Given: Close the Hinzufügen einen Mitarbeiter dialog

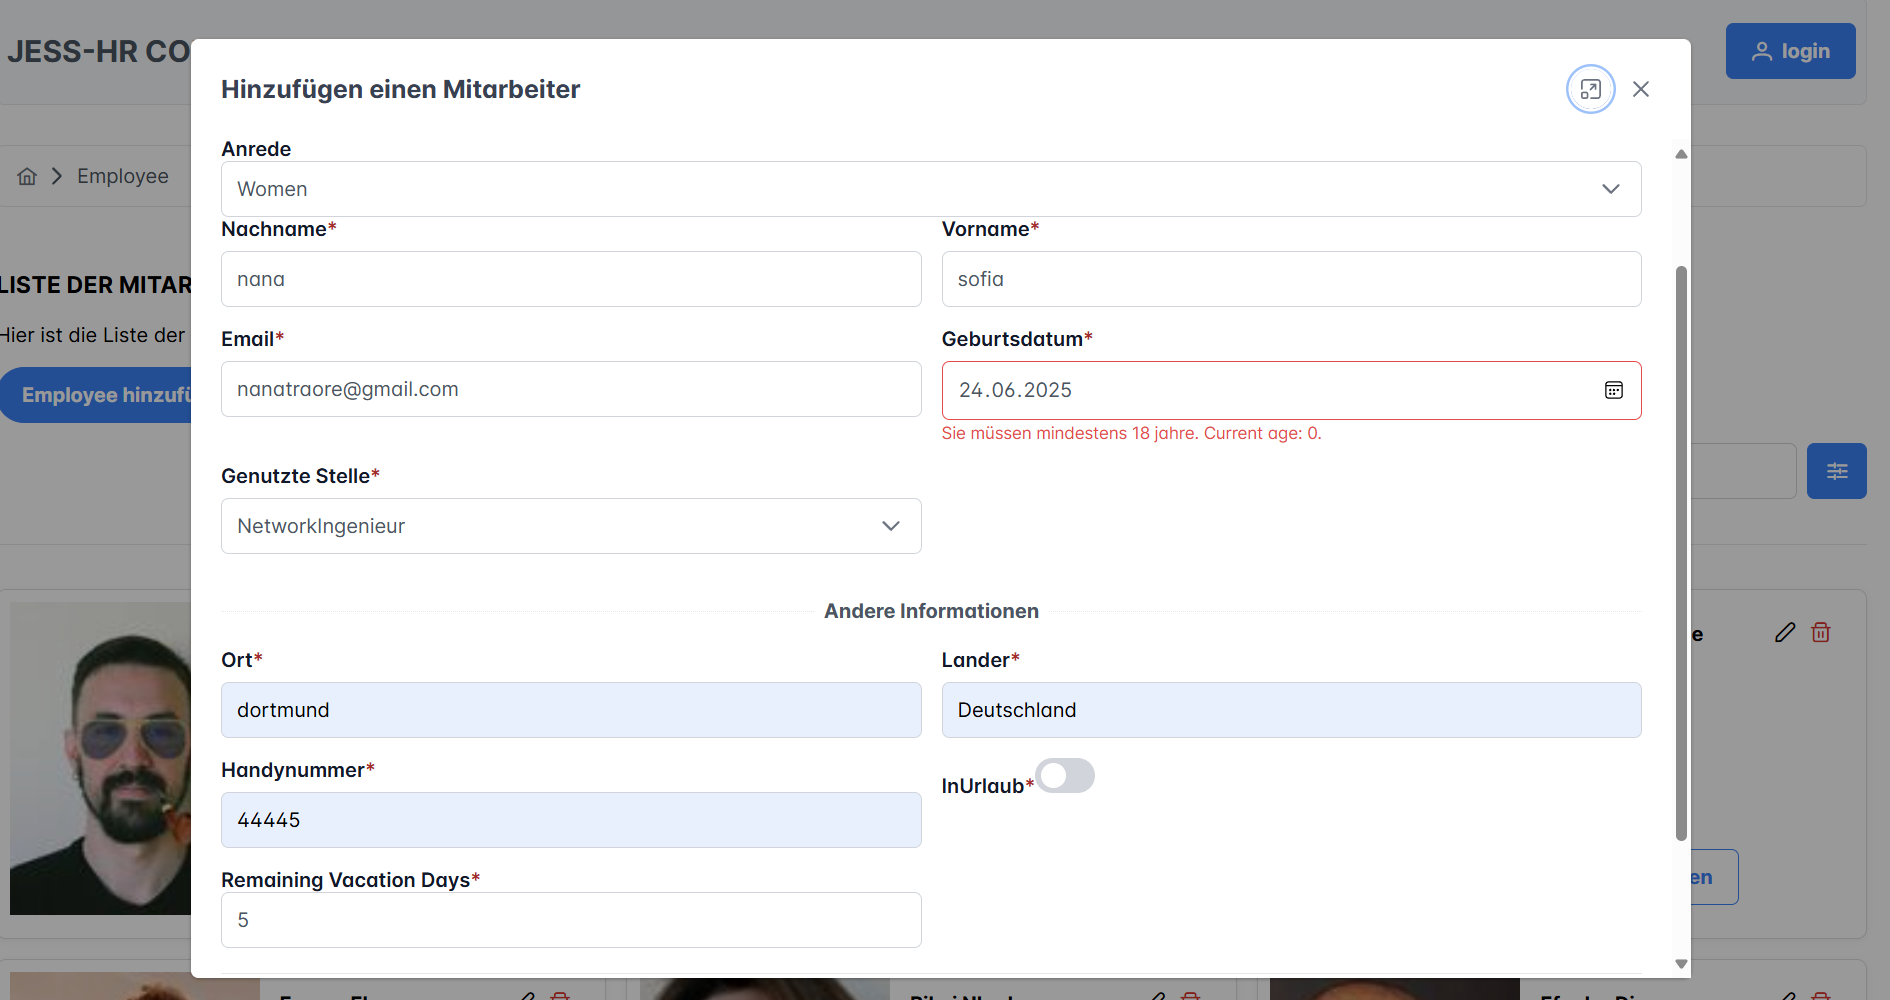Looking at the screenshot, I should pos(1641,89).
